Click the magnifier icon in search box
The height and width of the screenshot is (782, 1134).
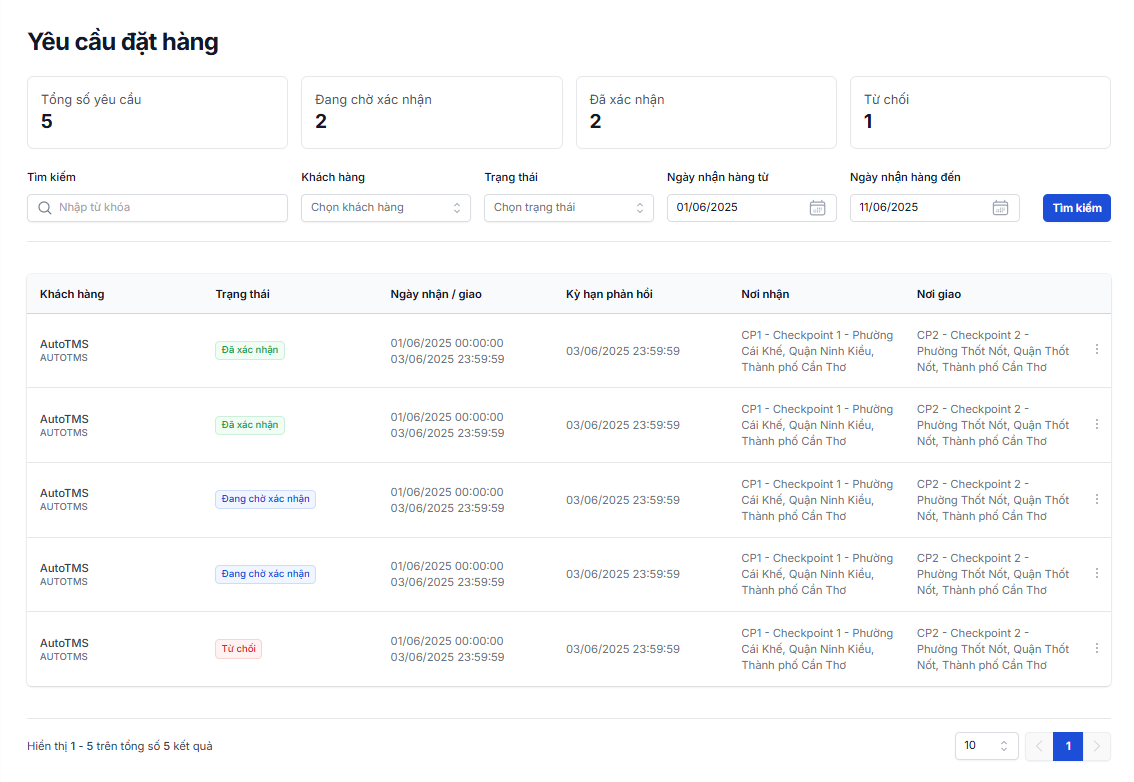click(44, 208)
